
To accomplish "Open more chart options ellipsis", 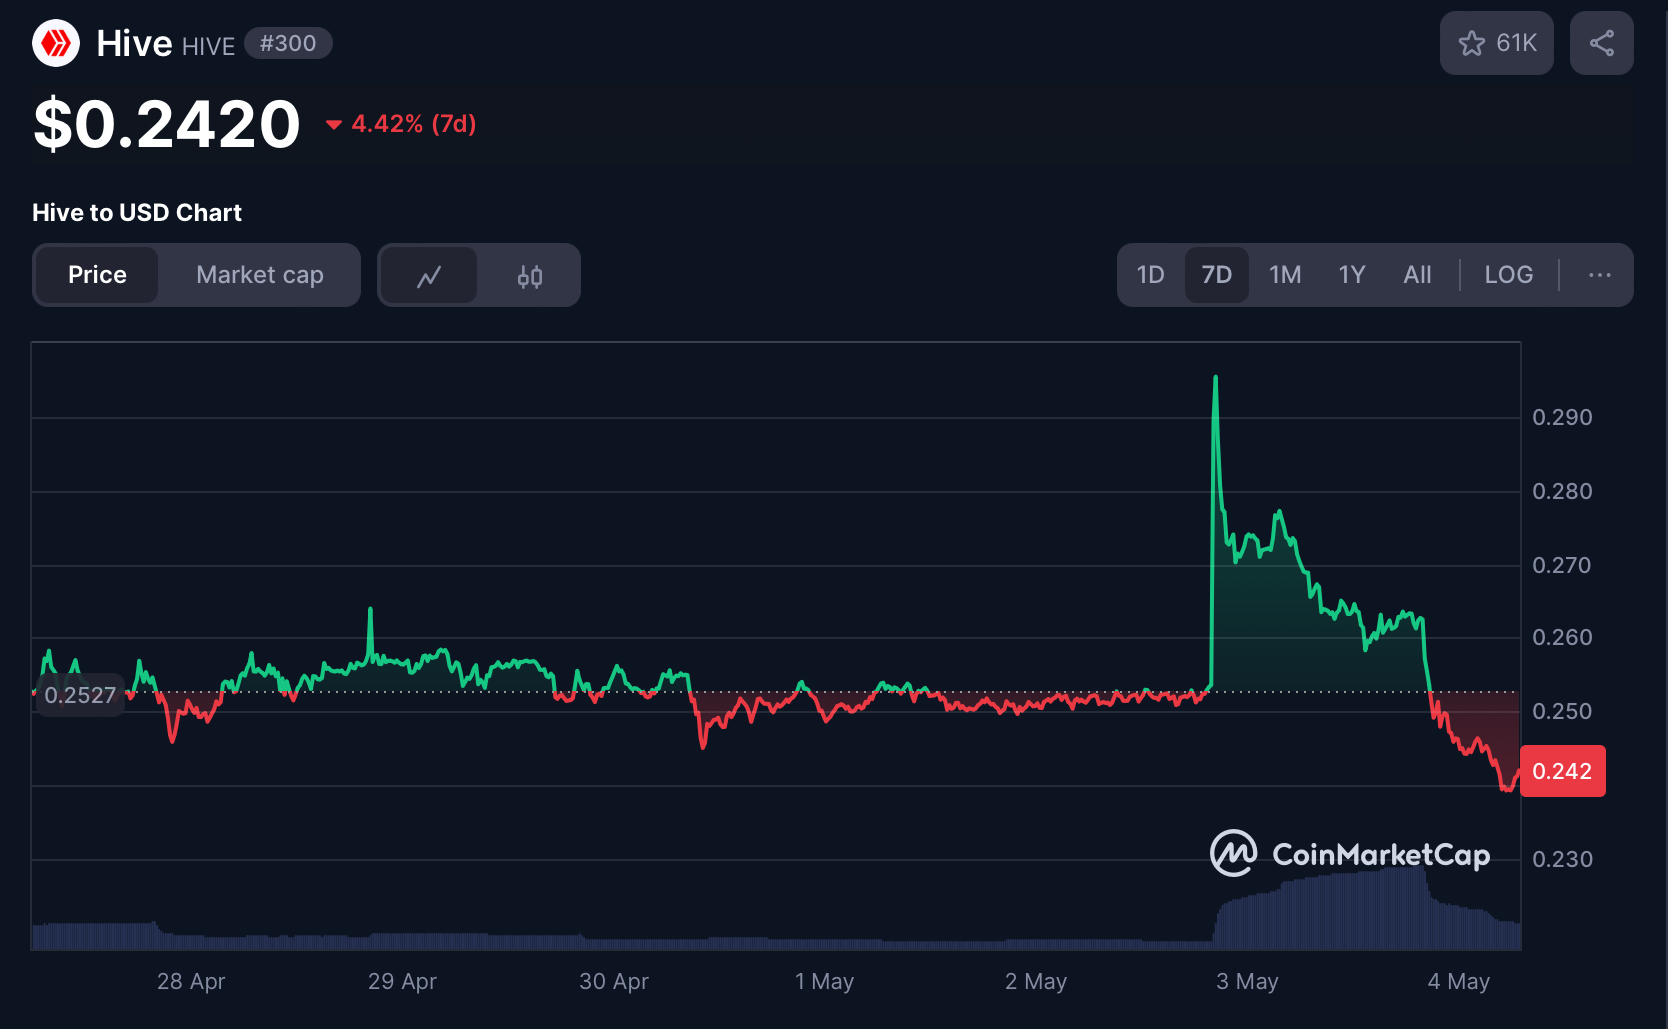I will coord(1599,275).
